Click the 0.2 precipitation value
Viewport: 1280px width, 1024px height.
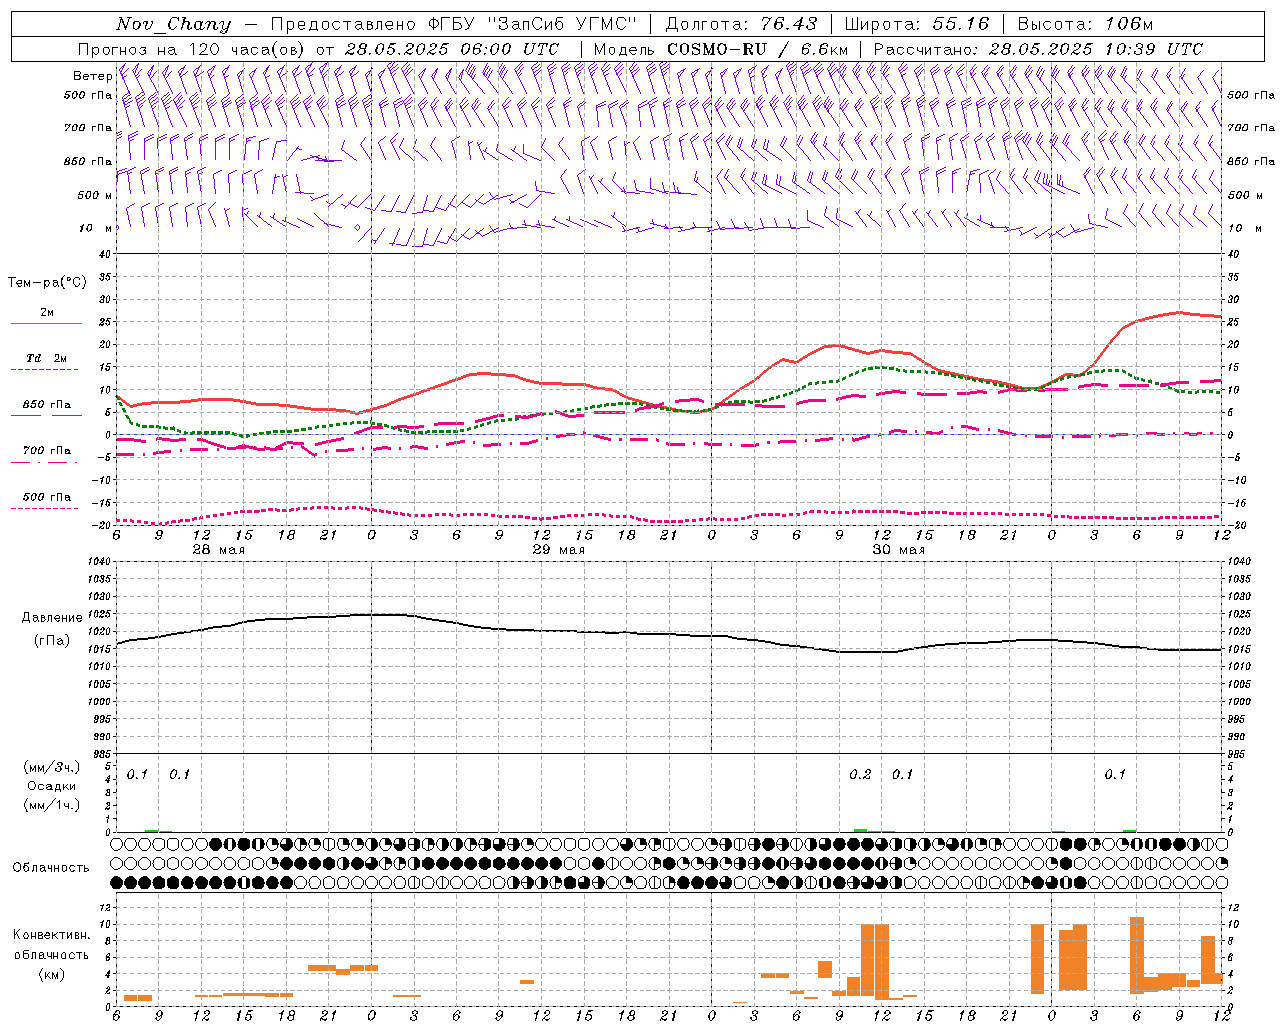click(x=860, y=774)
